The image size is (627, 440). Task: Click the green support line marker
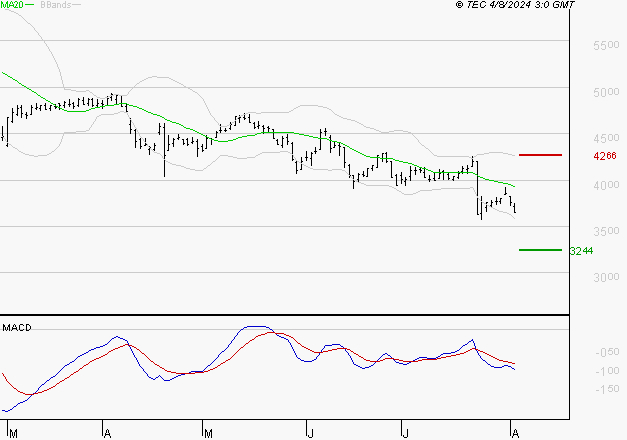540,250
